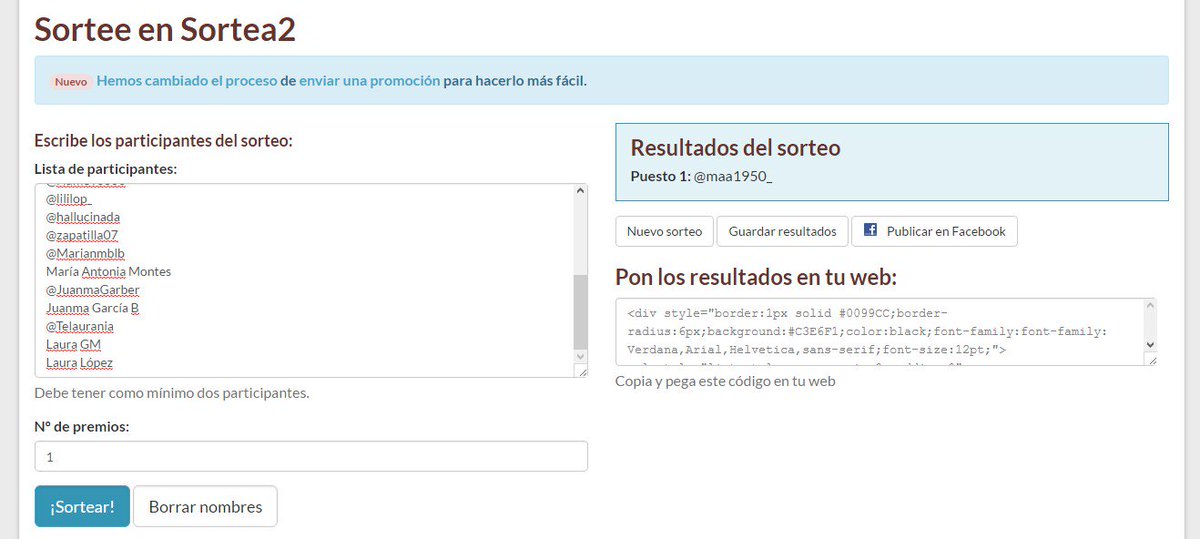Click the Nº de premios input field
Screen dimensions: 1200x539
[311, 456]
